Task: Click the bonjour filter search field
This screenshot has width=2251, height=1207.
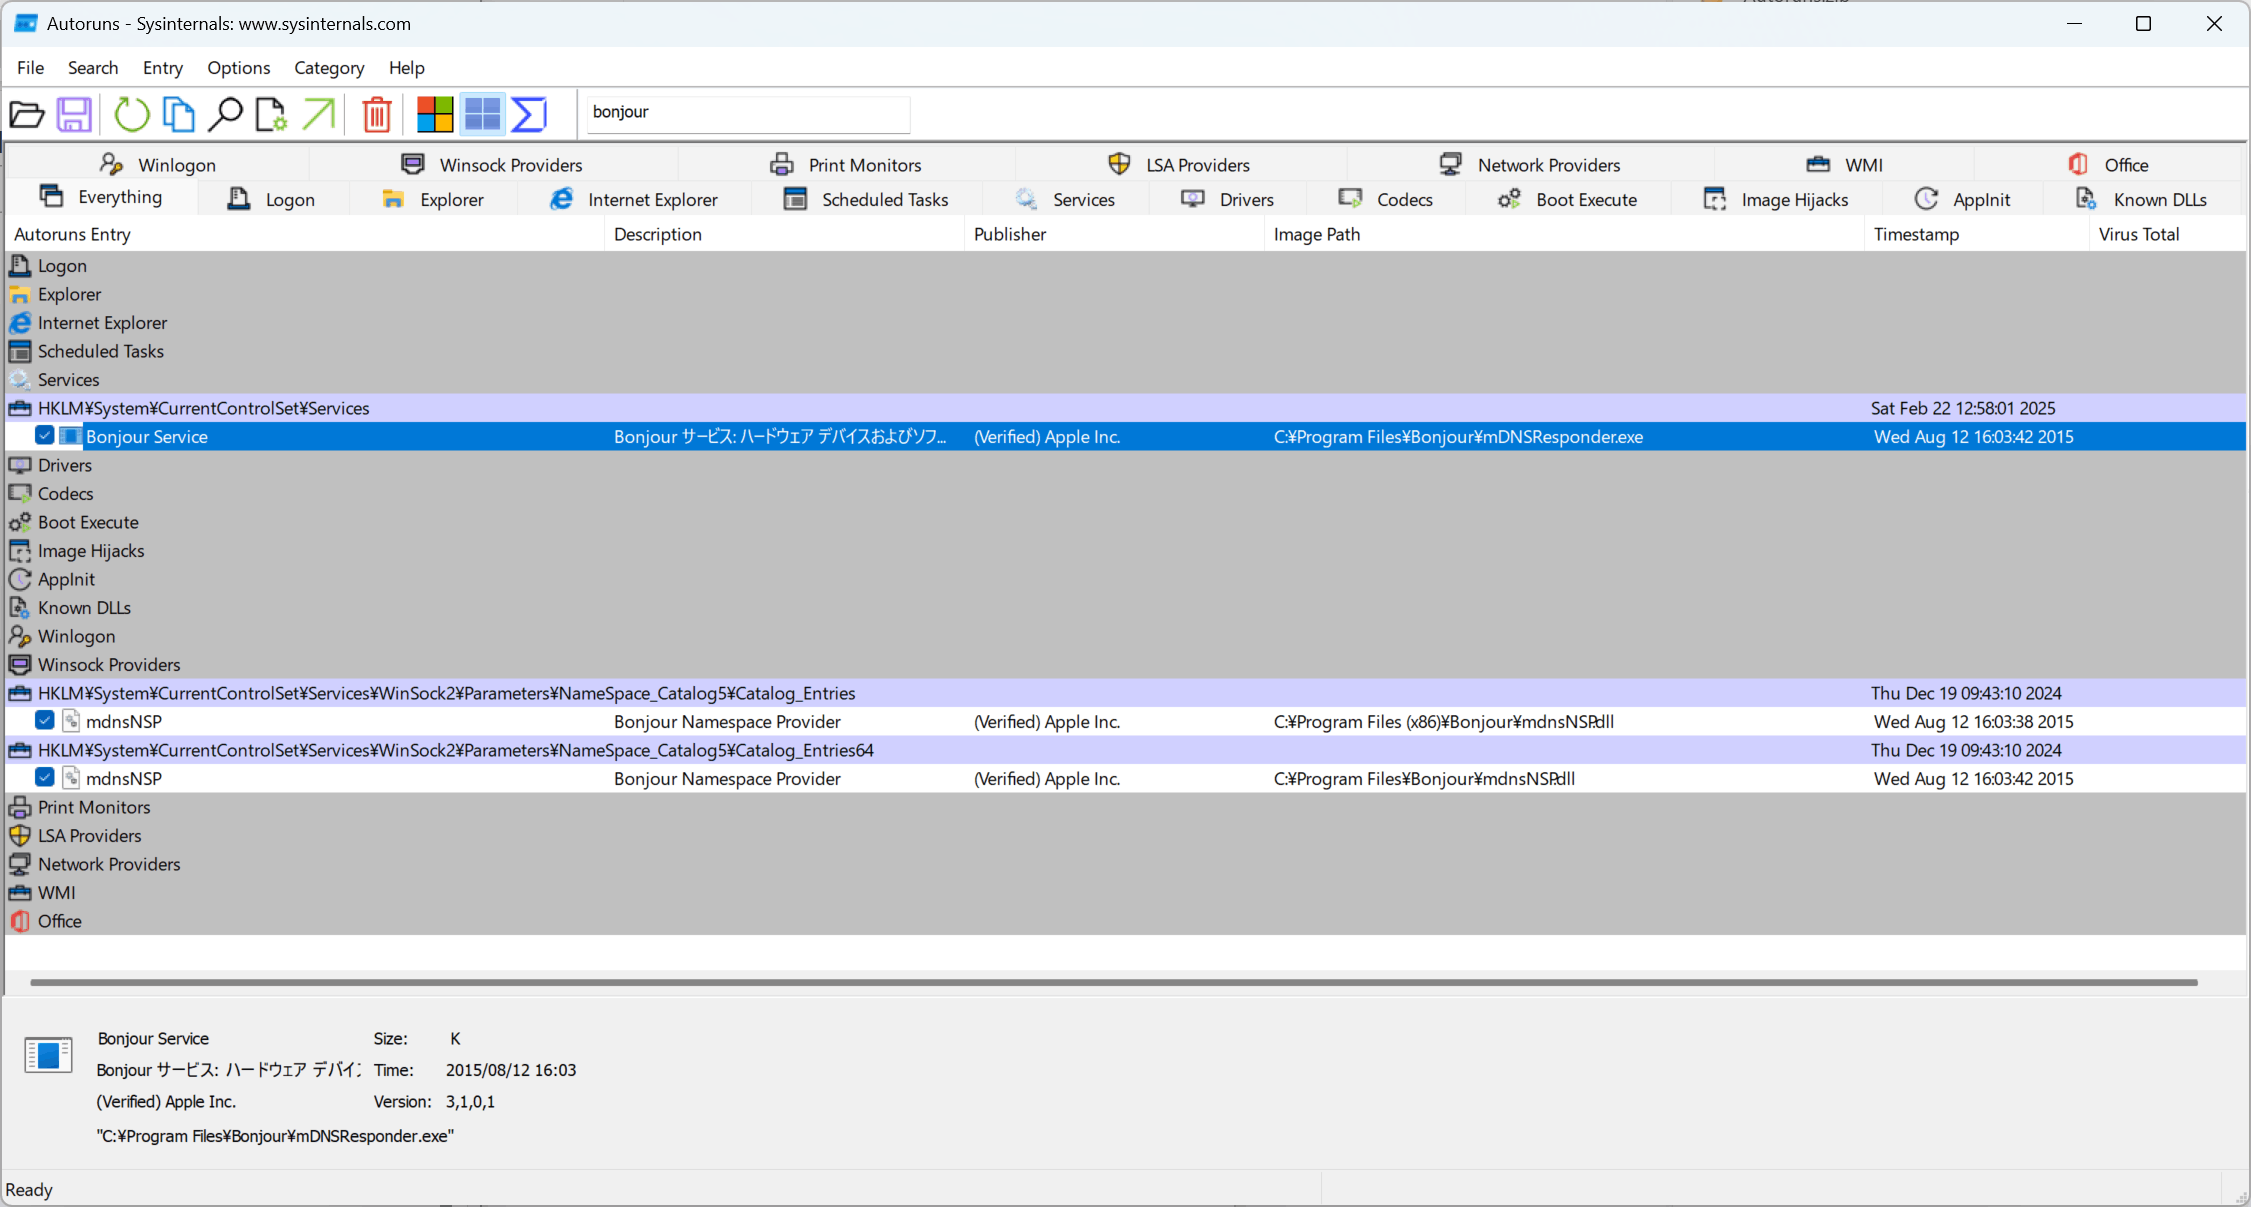Action: 748,113
